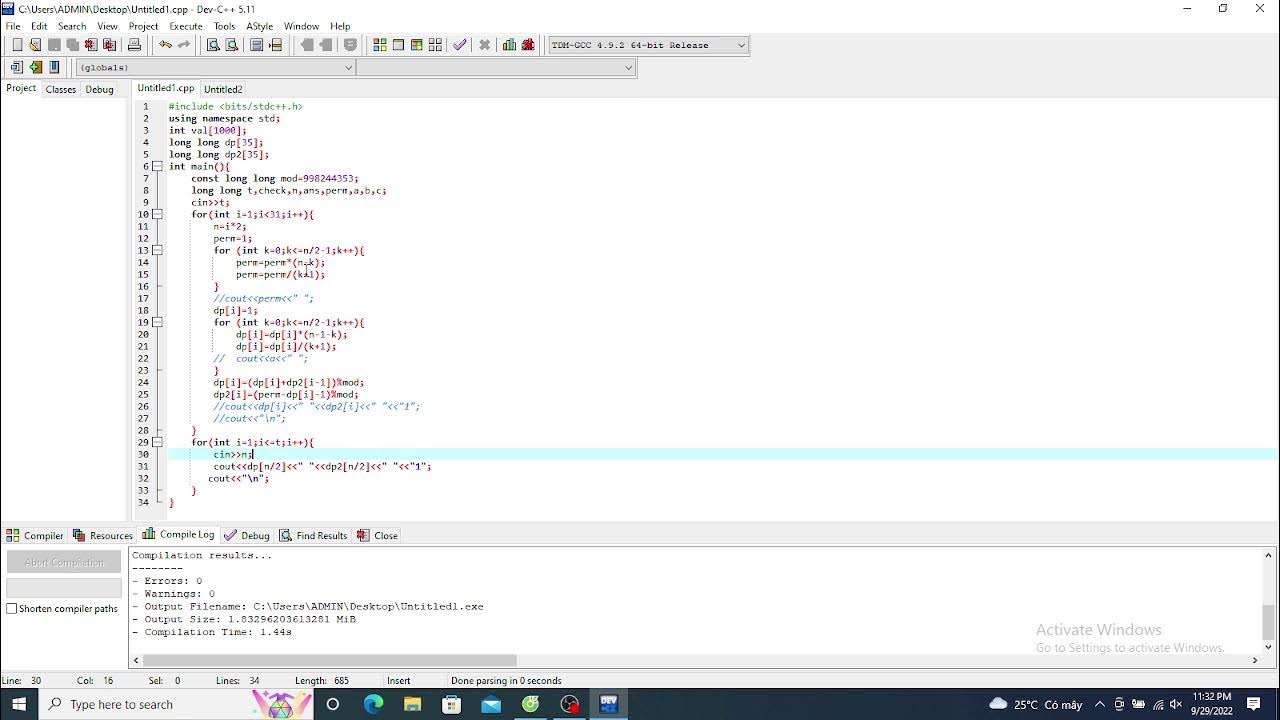
Task: Open Profile Analysis chart icon
Action: point(510,45)
